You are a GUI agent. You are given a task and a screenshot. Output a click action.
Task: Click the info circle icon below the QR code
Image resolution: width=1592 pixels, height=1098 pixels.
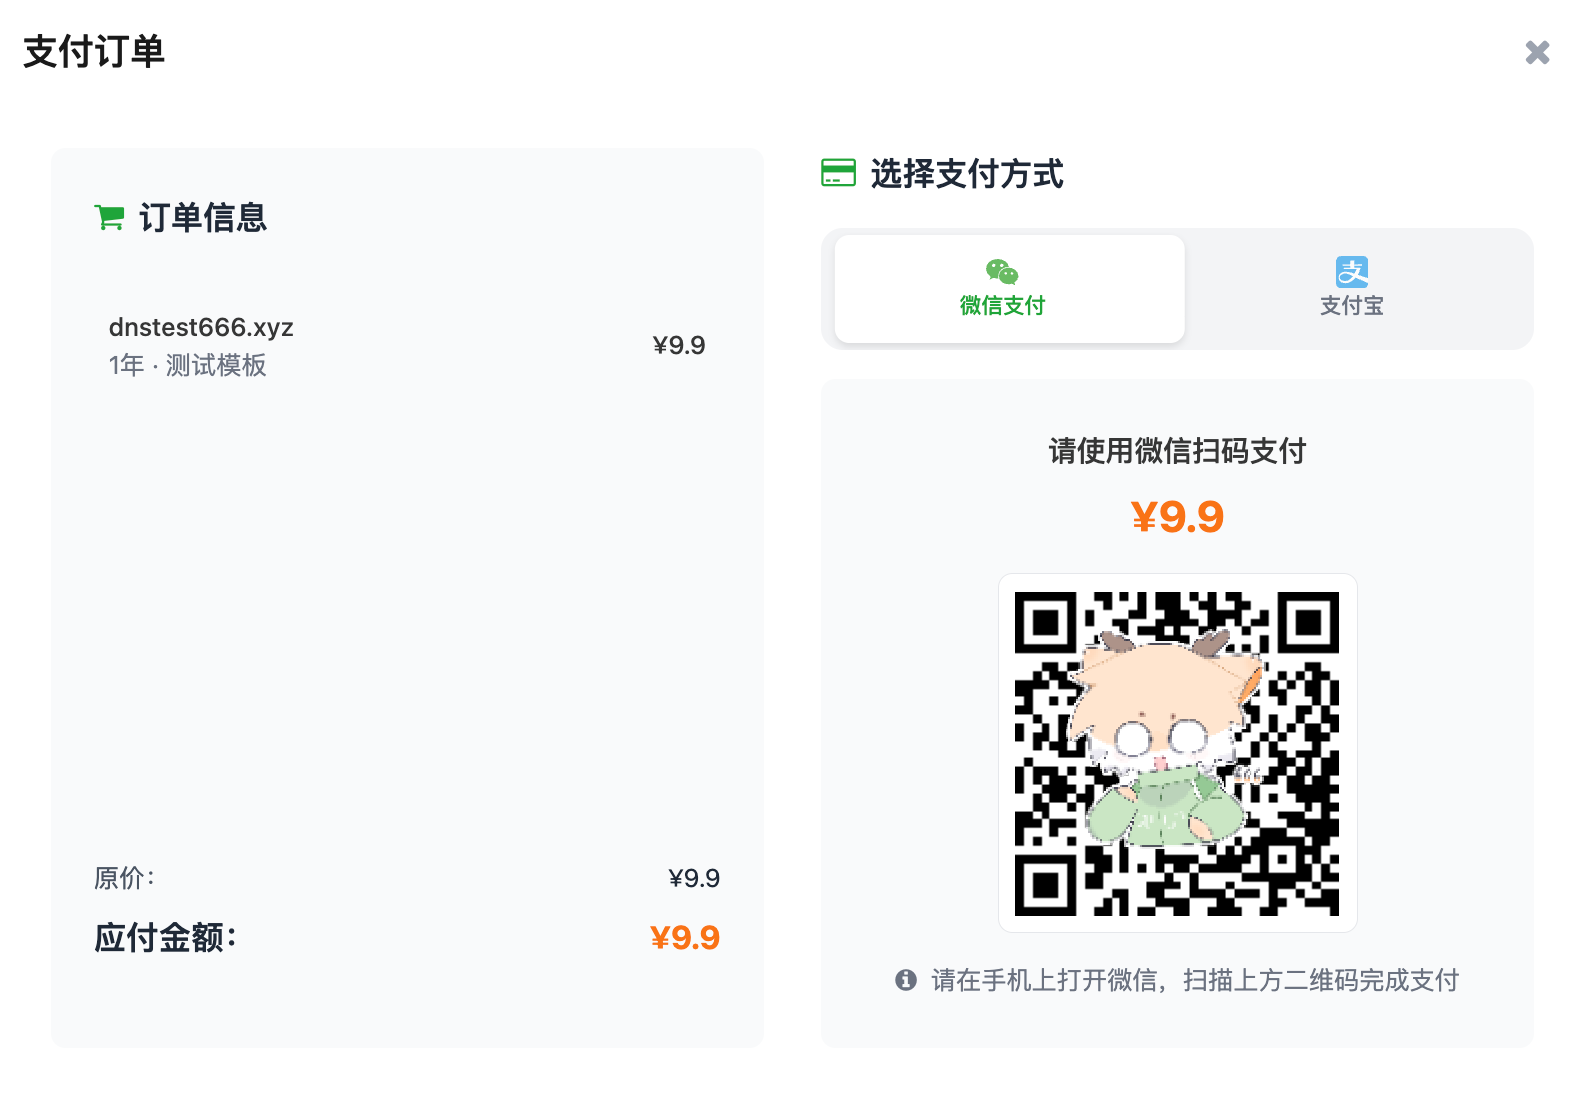click(906, 981)
